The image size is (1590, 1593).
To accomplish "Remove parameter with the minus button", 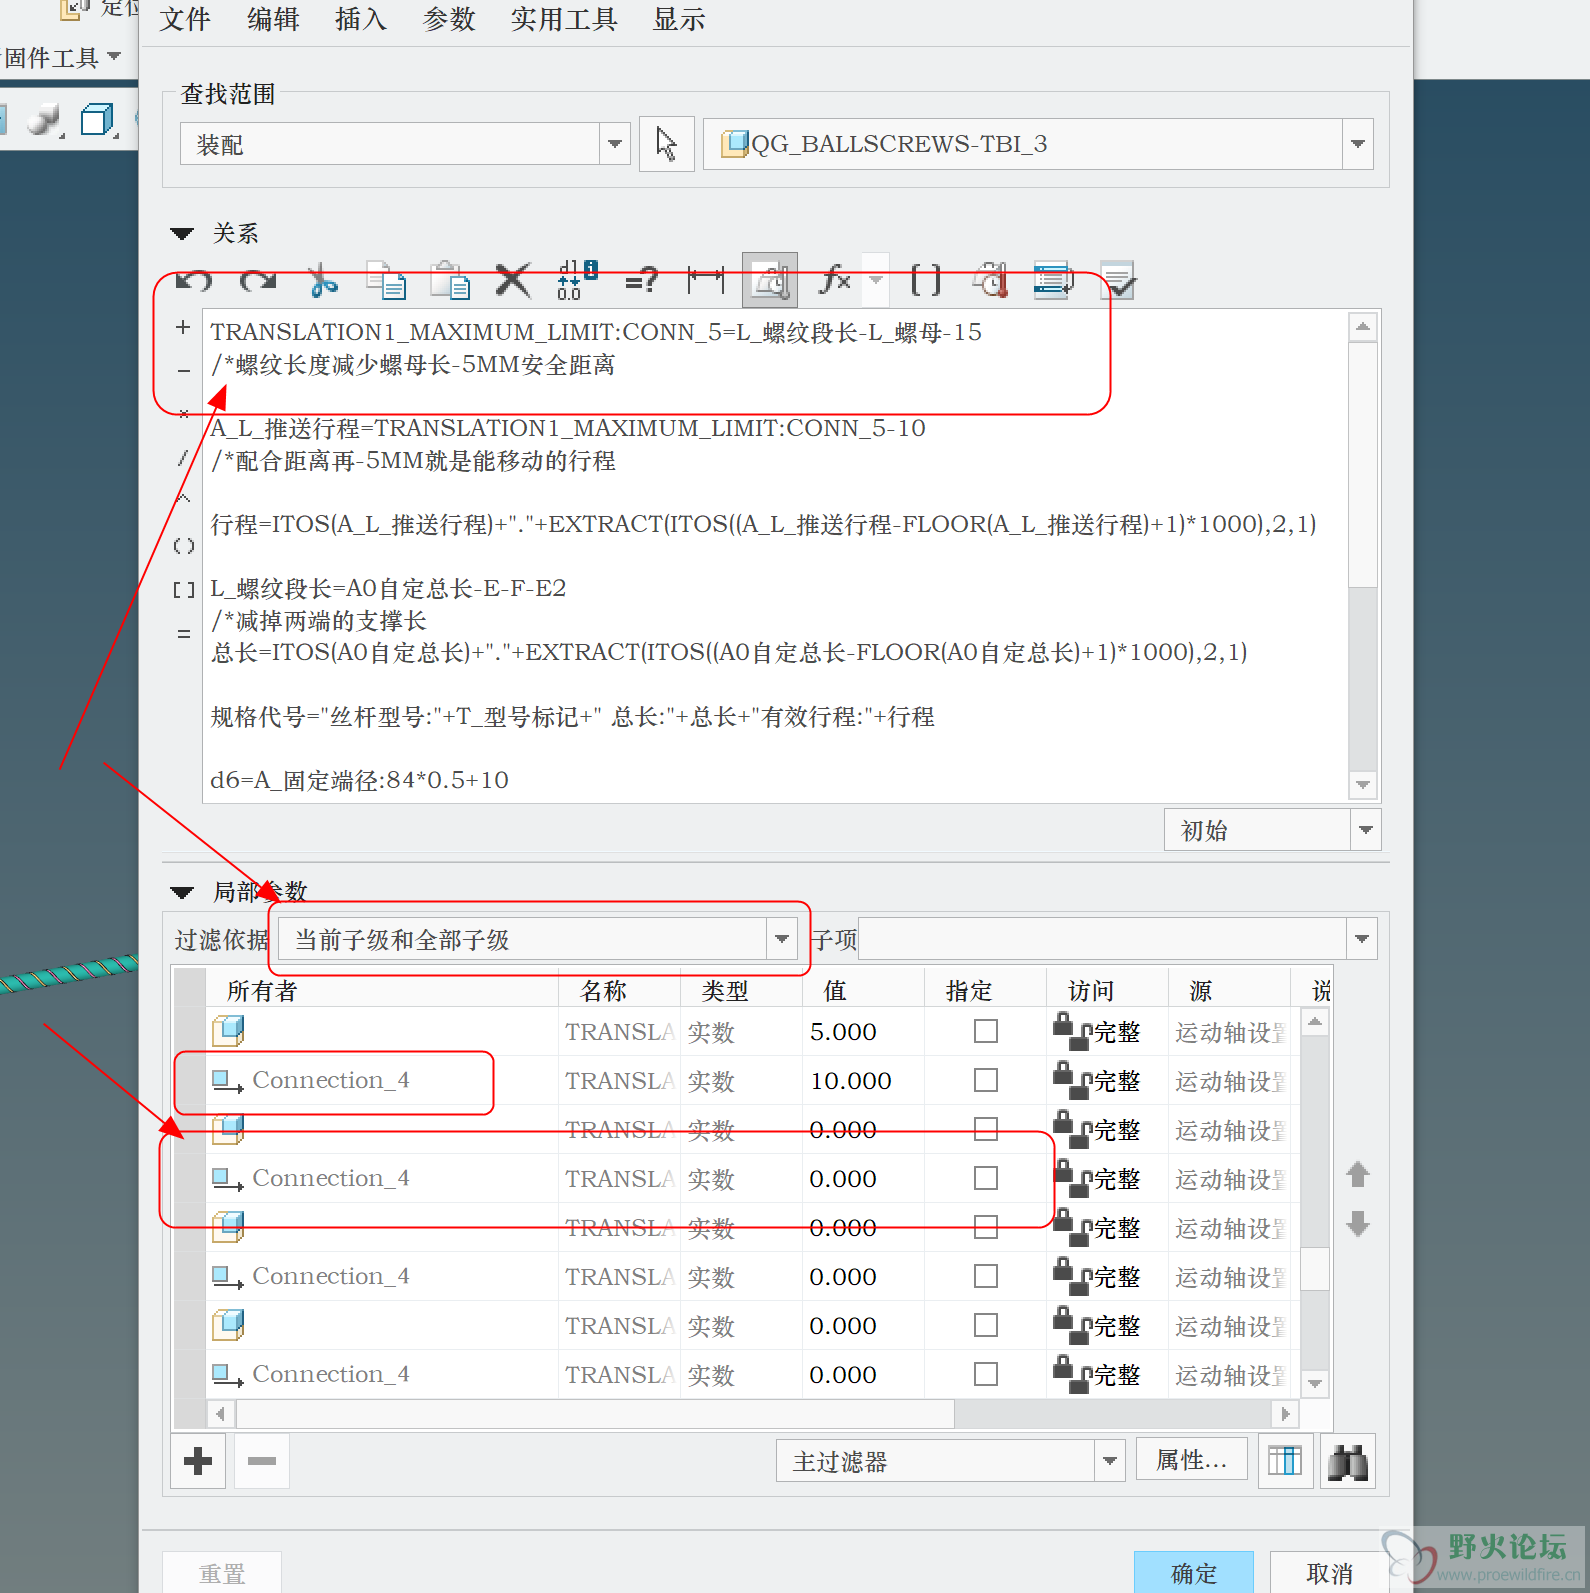I will (x=262, y=1461).
